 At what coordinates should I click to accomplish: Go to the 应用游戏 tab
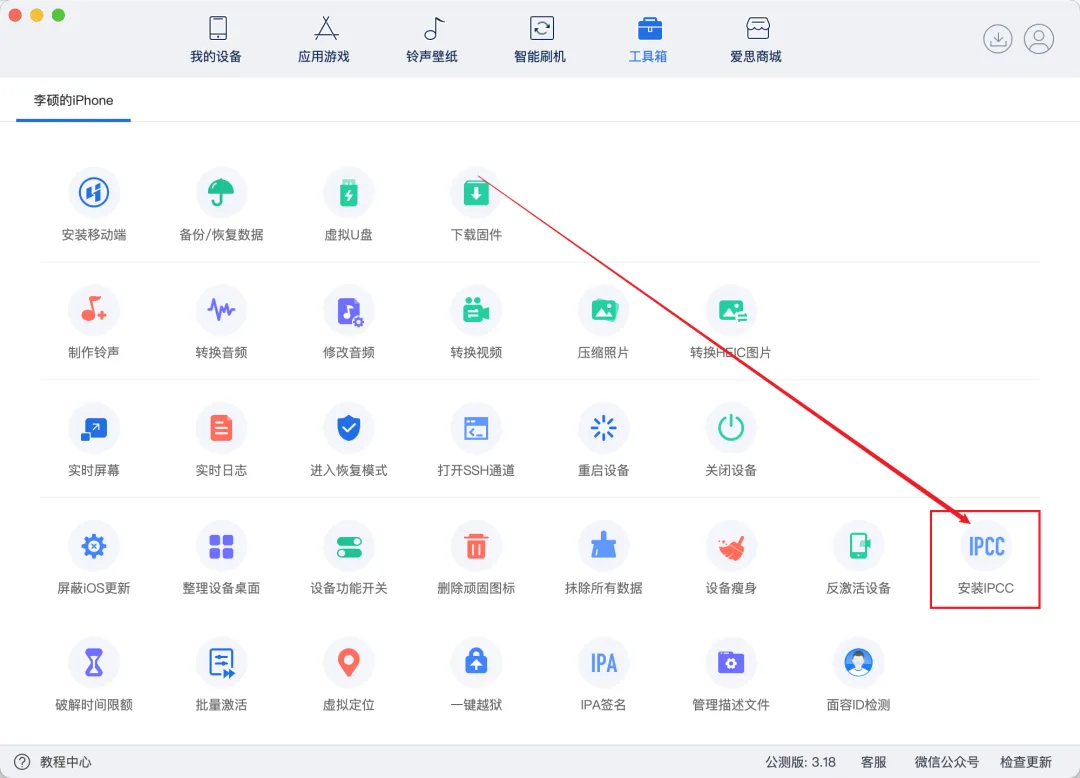324,40
